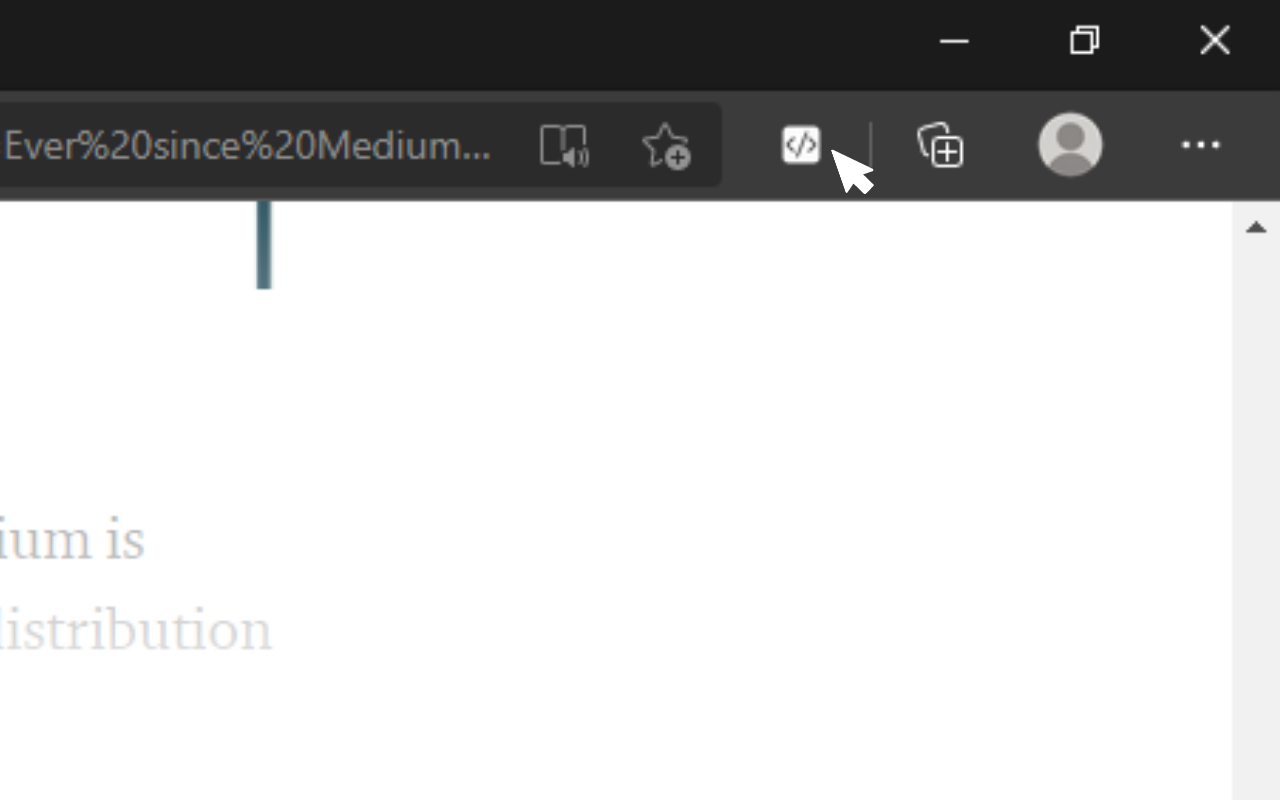
Task: Open the Settings and more ellipsis menu
Action: click(1200, 145)
